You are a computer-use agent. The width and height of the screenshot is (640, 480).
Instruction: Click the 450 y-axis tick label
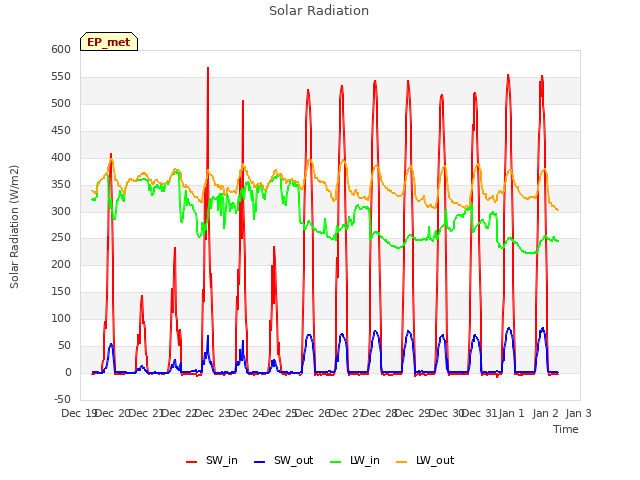[x=61, y=131]
